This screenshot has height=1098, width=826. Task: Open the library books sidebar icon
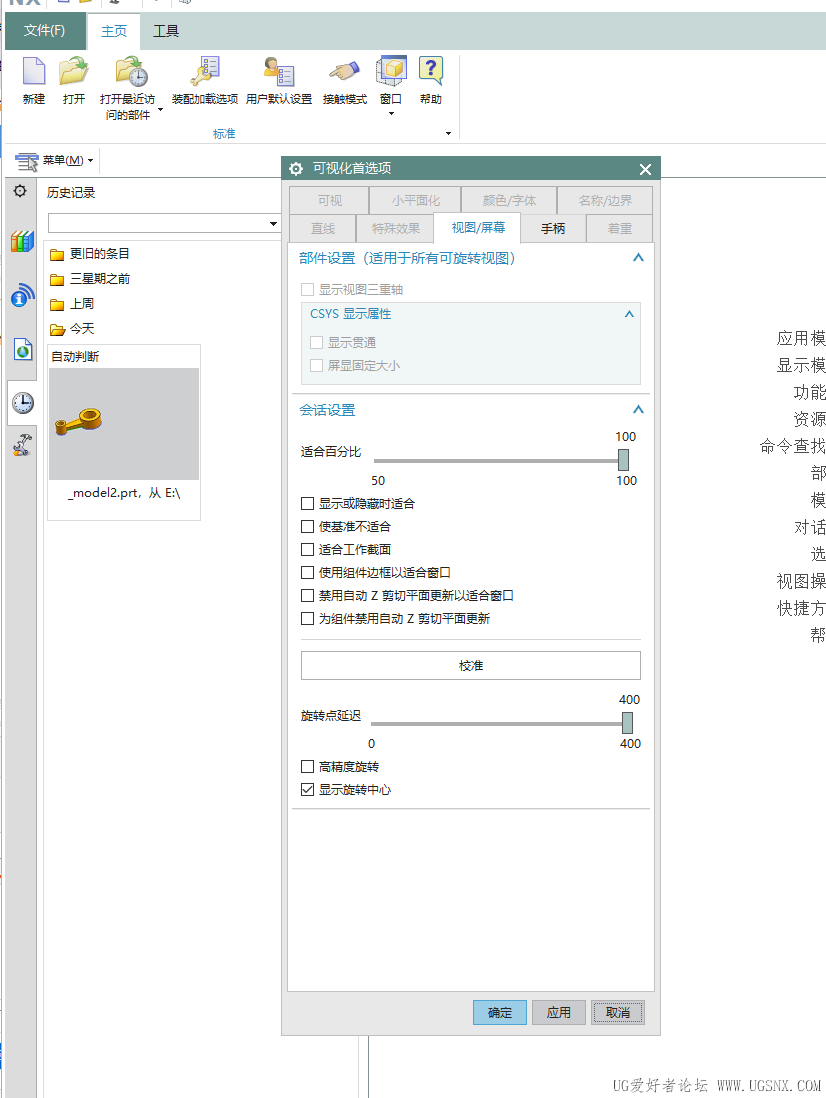[x=22, y=242]
